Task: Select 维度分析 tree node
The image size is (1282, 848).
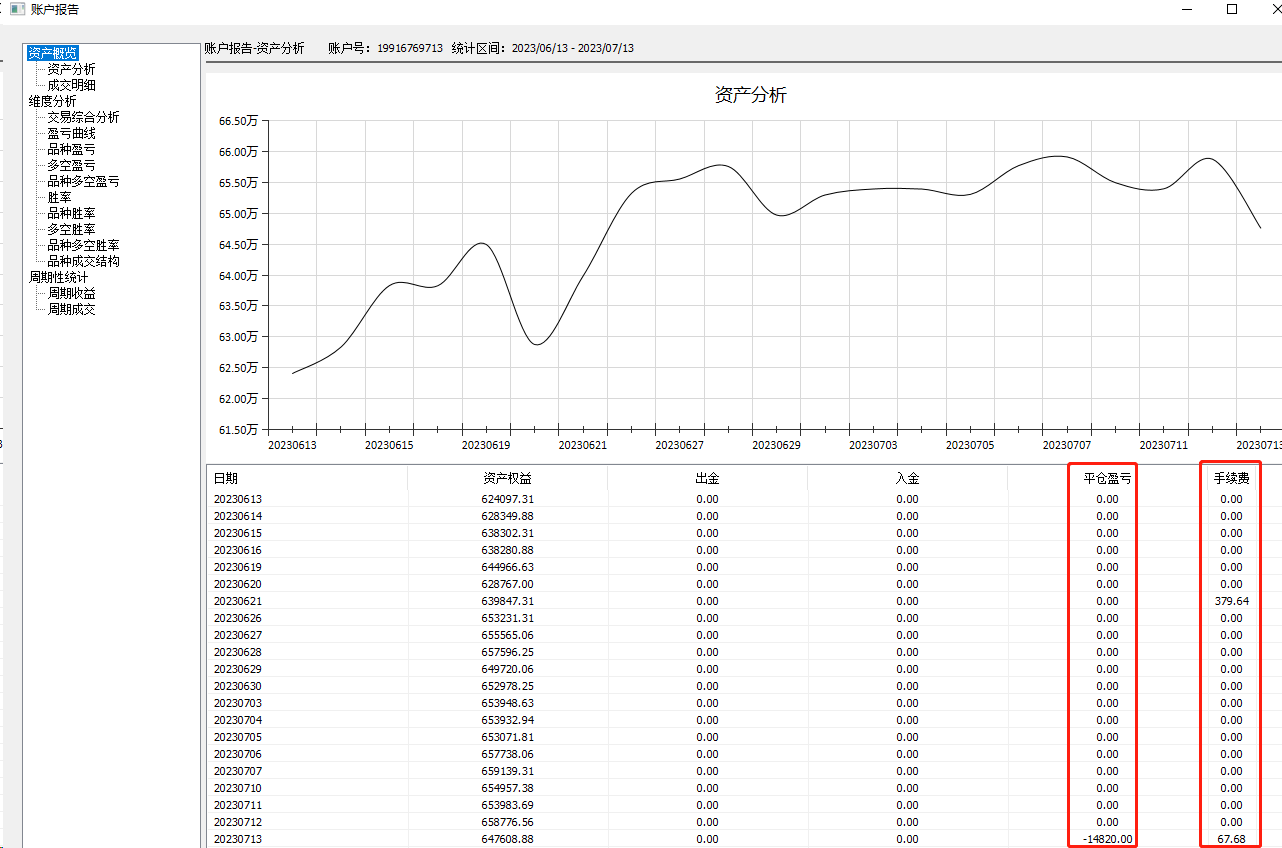Action: pyautogui.click(x=53, y=101)
